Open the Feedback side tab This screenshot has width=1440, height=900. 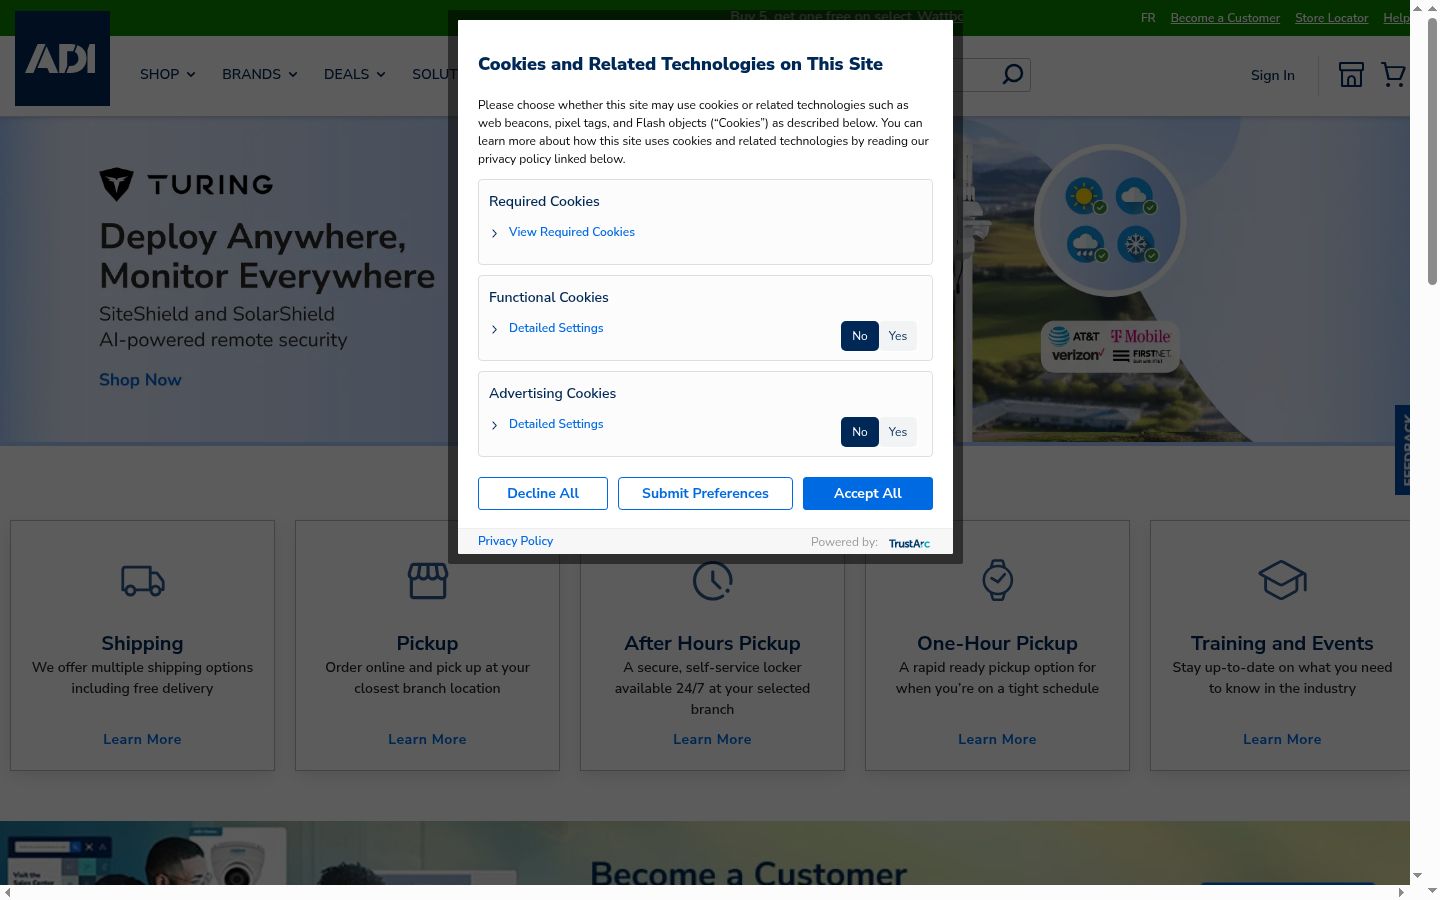coord(1403,450)
